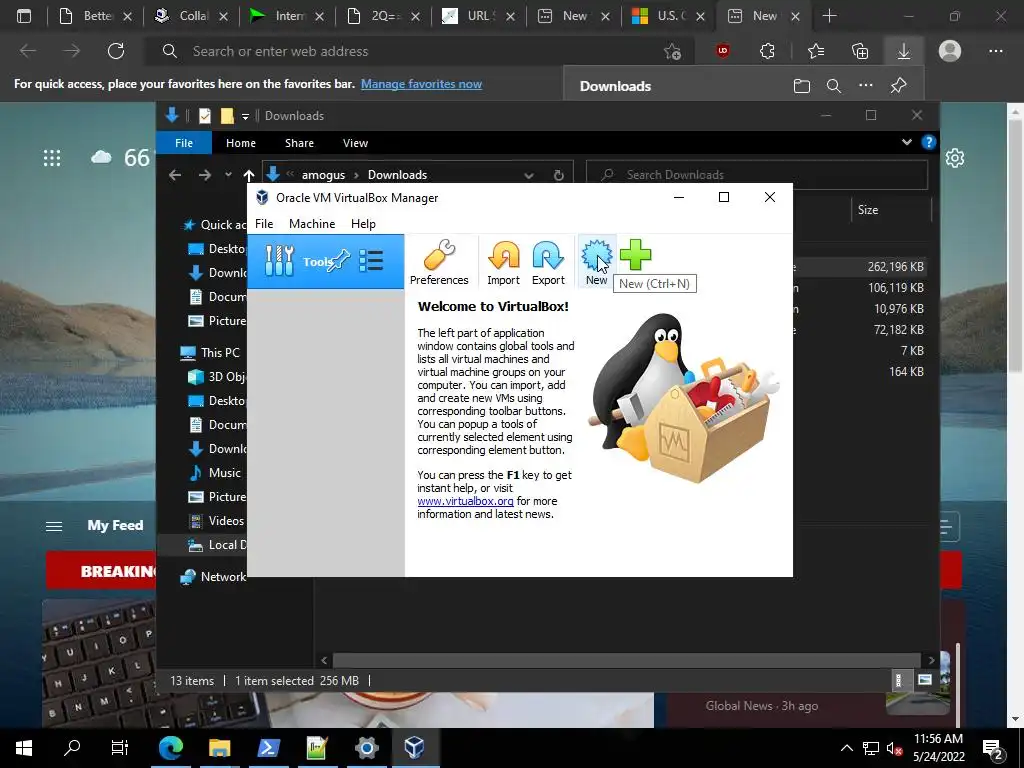This screenshot has height=768, width=1024.
Task: Select Videos in Explorer navigation pane
Action: 216,520
